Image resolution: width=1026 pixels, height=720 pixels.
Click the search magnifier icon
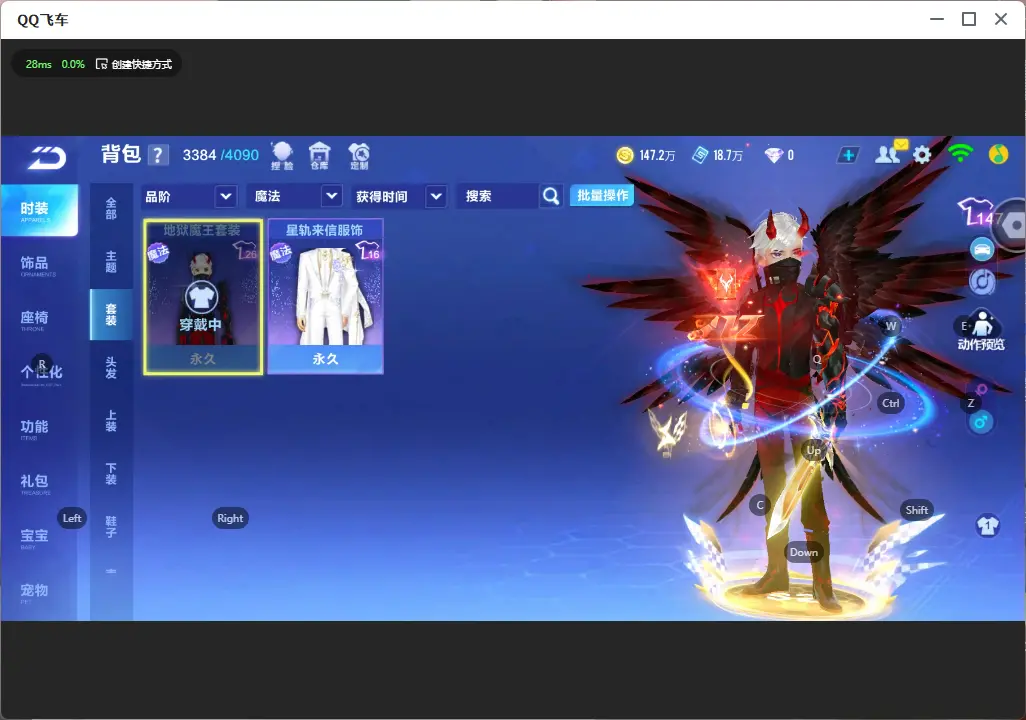[551, 196]
